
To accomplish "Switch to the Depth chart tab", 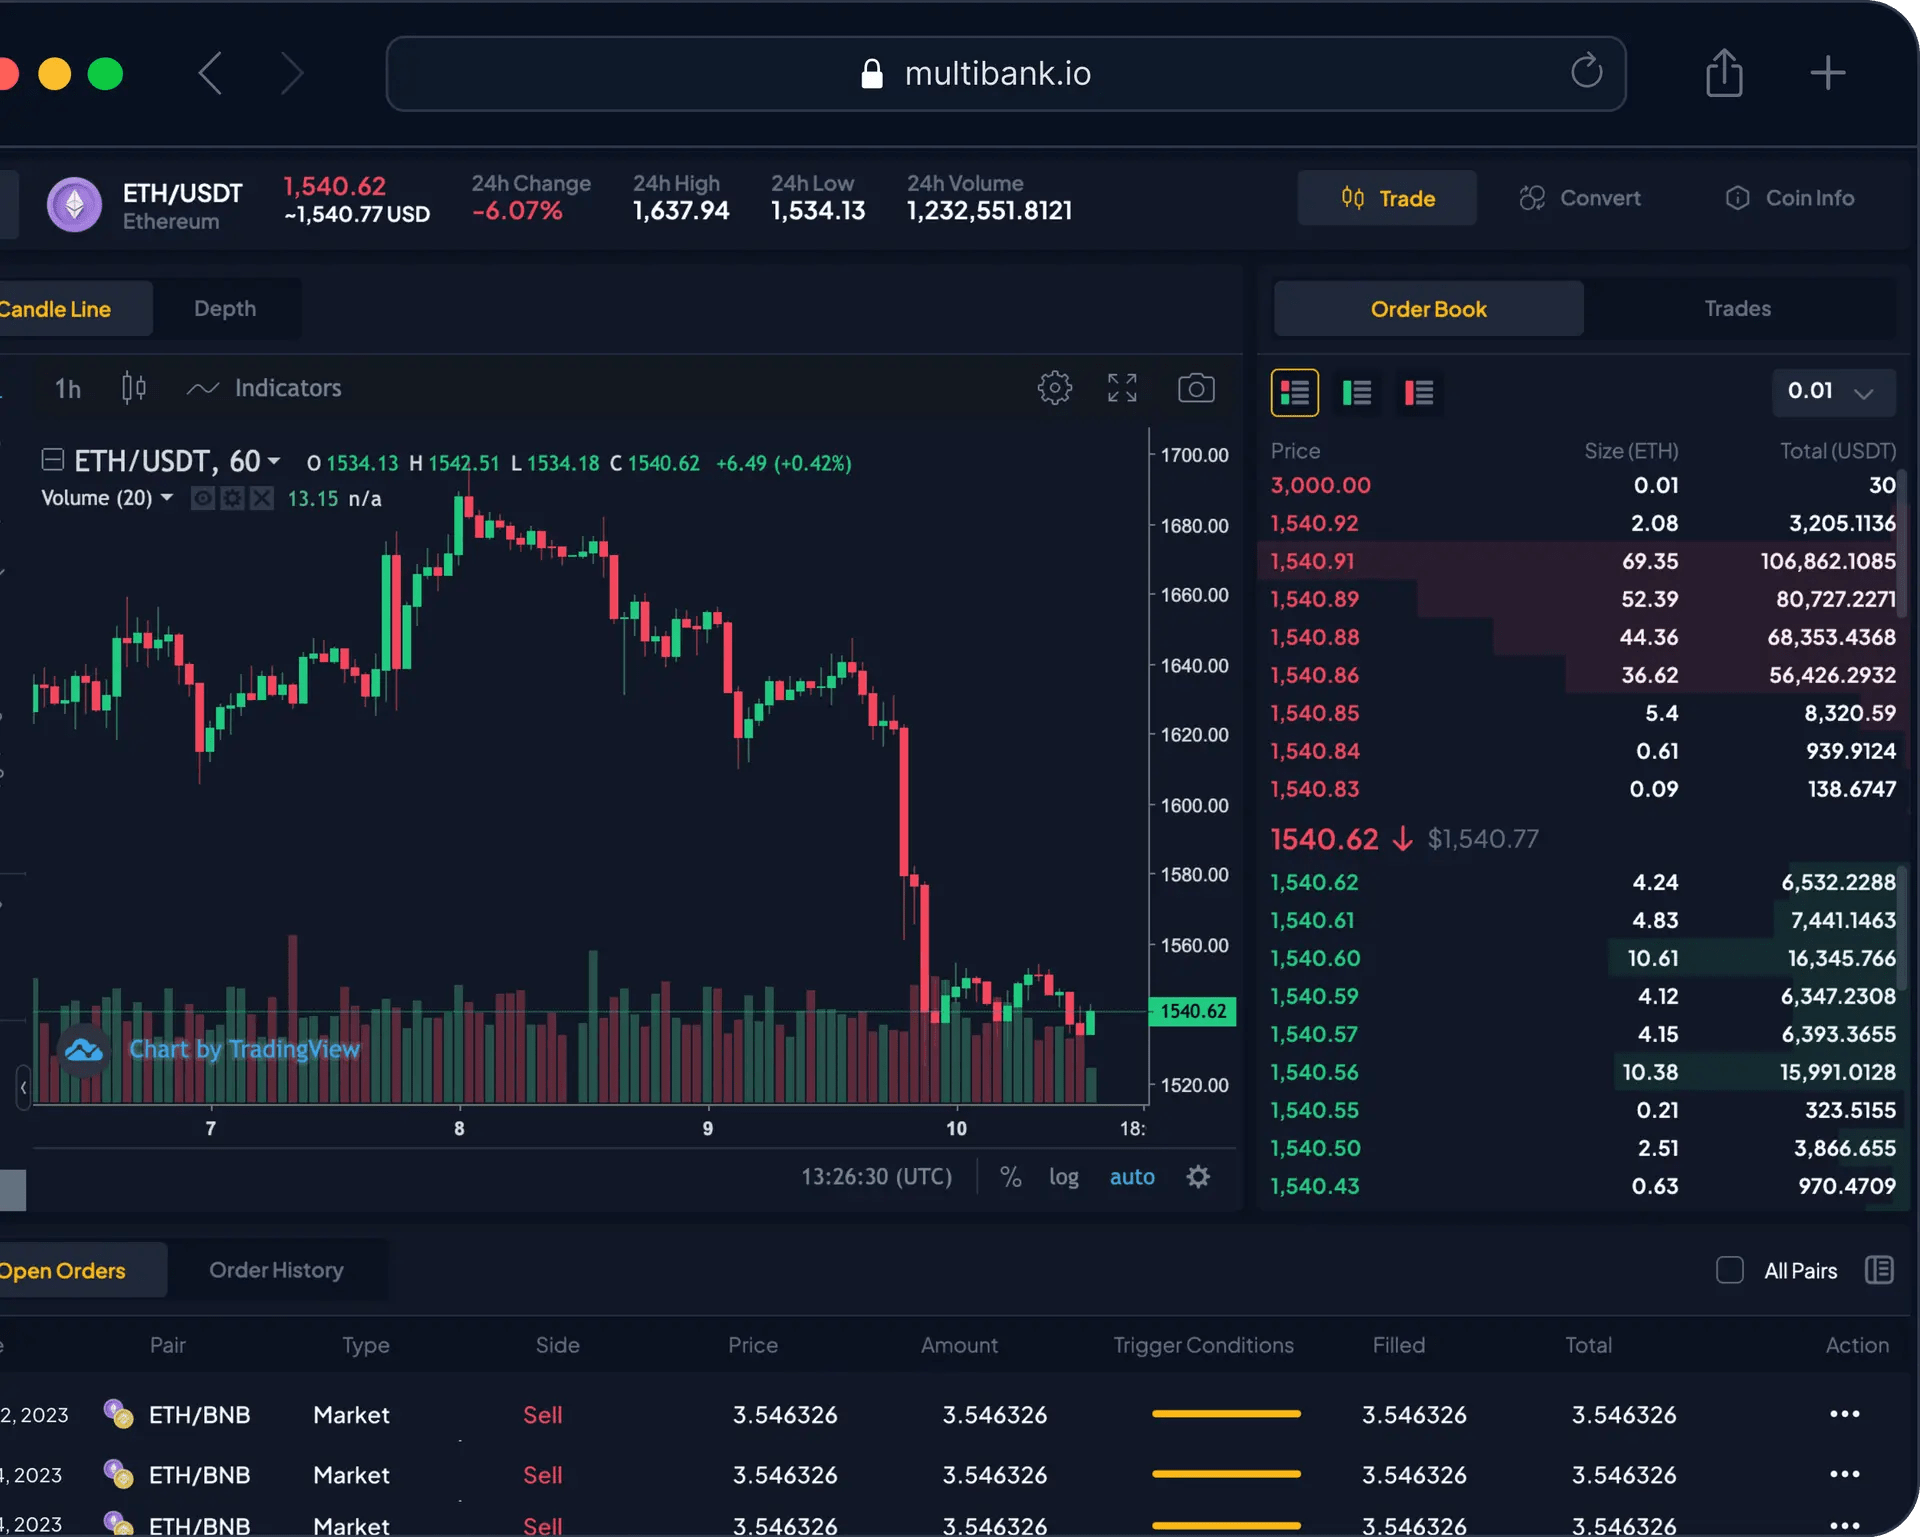I will (x=225, y=309).
